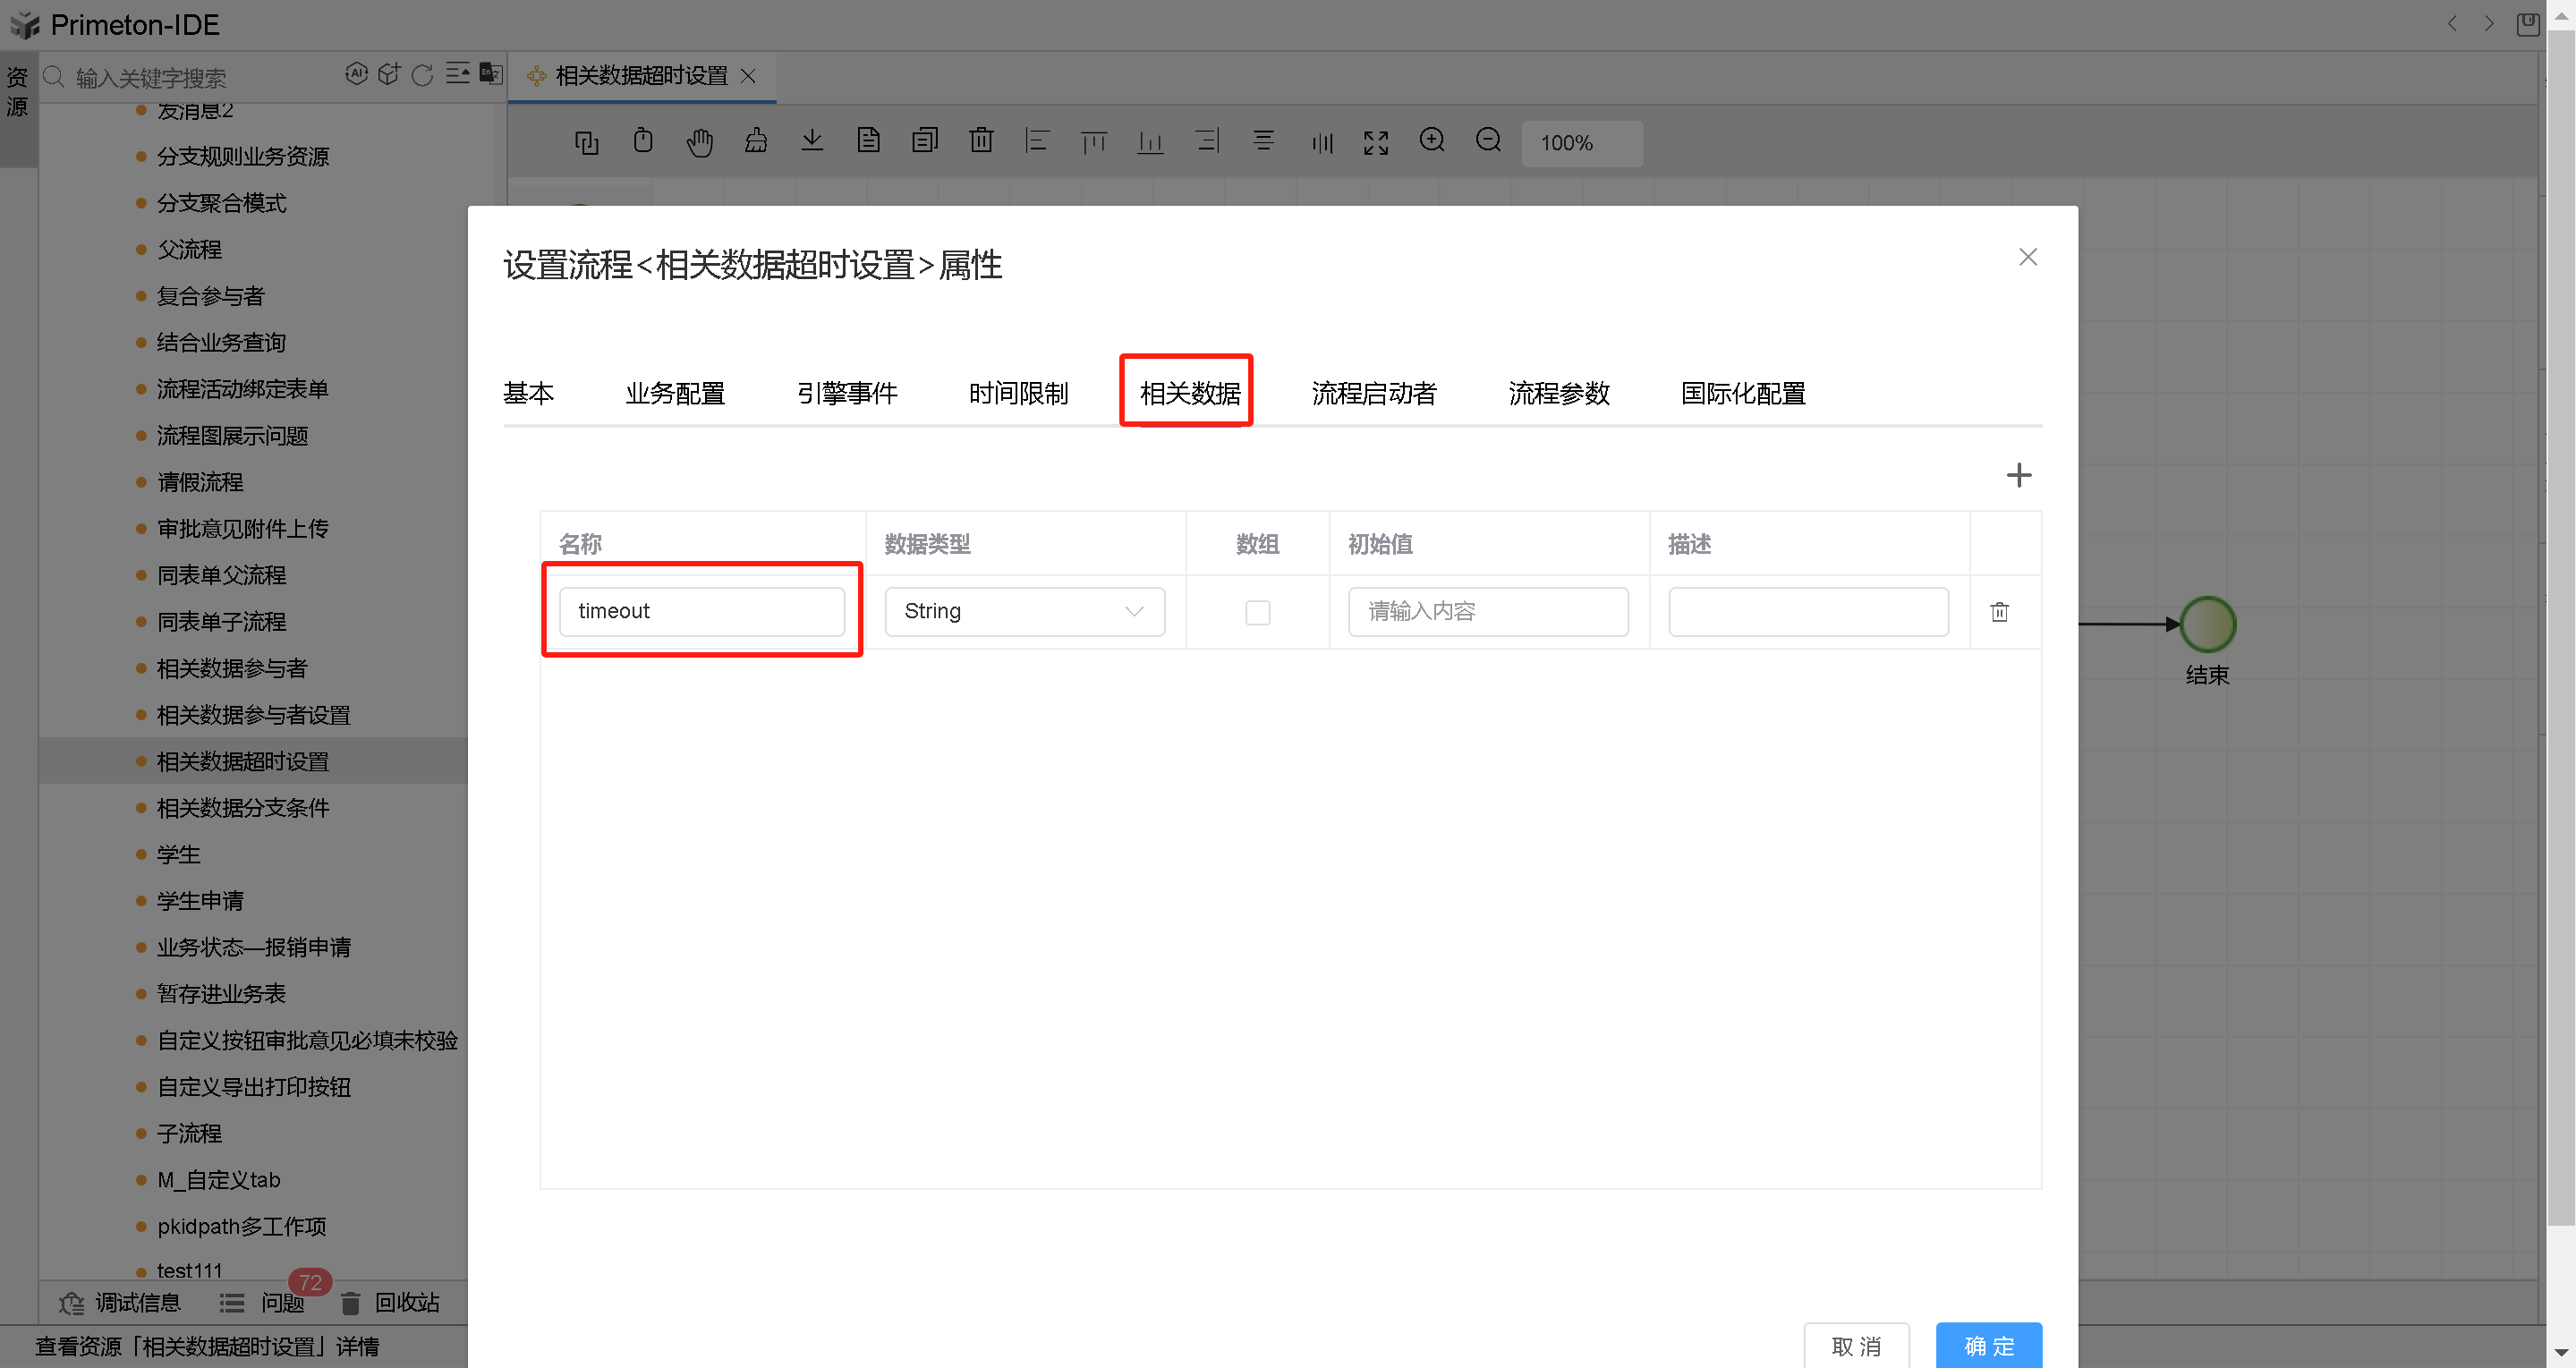Image resolution: width=2576 pixels, height=1368 pixels.
Task: Open the 数据类型 String dropdown
Action: click(x=1024, y=611)
